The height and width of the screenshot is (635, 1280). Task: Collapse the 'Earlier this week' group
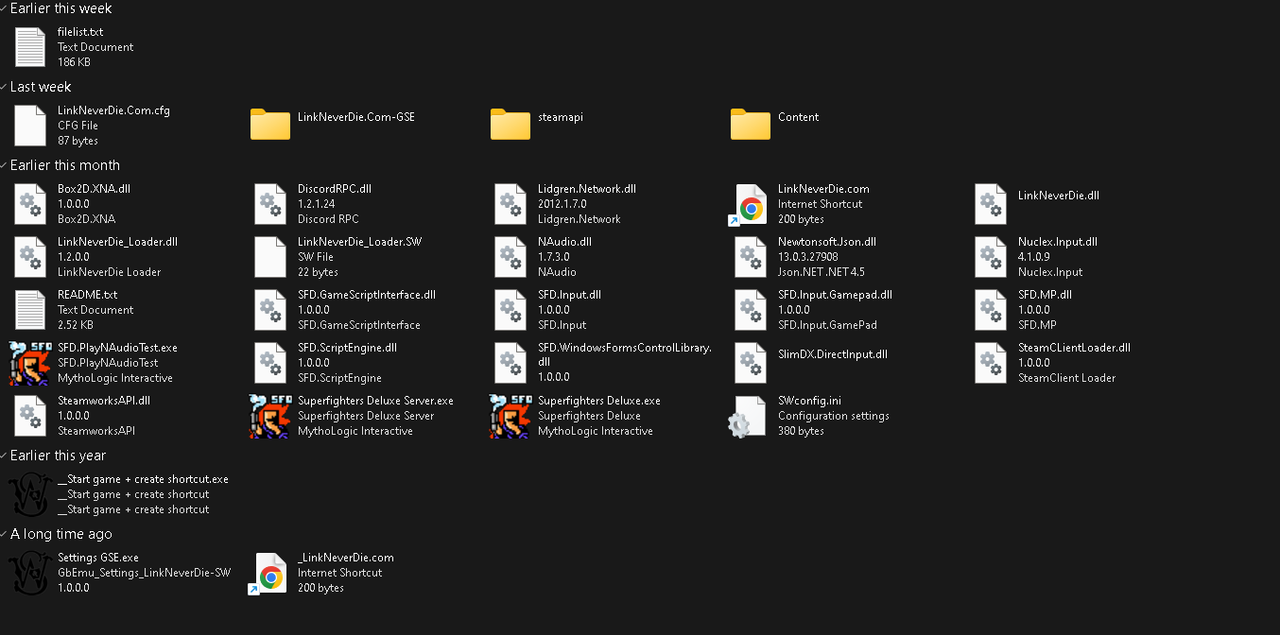point(5,9)
